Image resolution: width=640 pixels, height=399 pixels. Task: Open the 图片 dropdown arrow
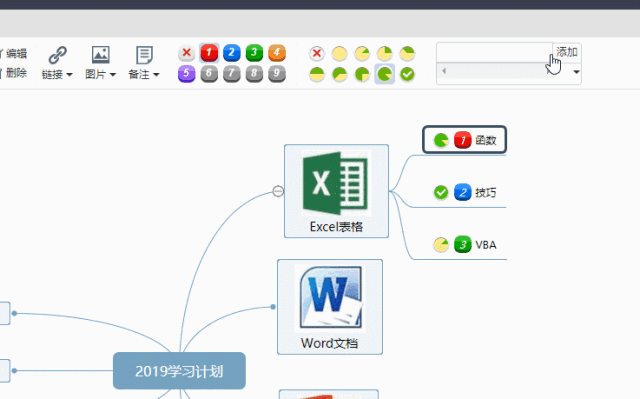click(x=113, y=75)
